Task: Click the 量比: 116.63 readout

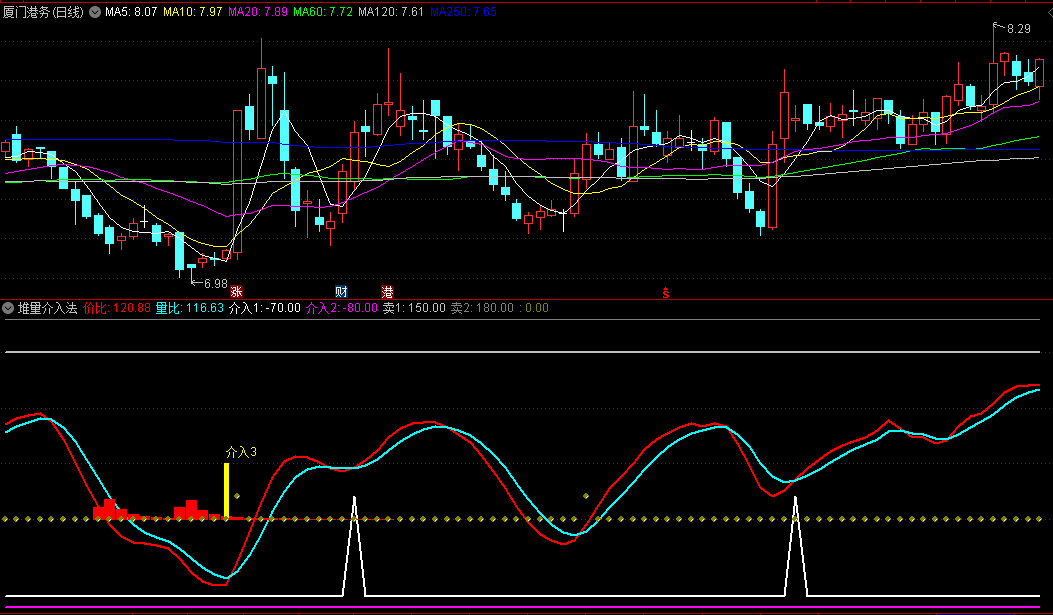Action: point(190,308)
